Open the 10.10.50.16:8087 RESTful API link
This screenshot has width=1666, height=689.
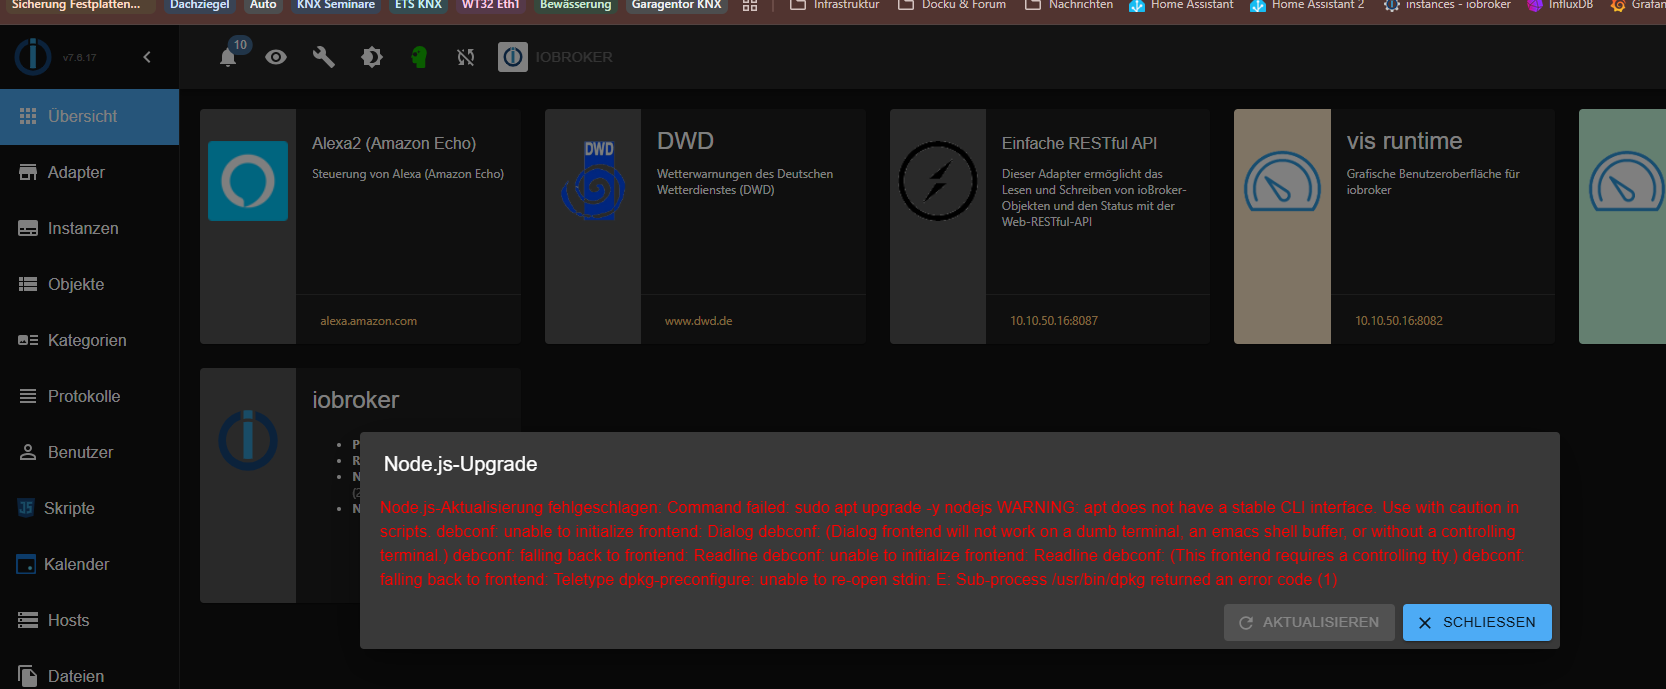click(x=1054, y=321)
